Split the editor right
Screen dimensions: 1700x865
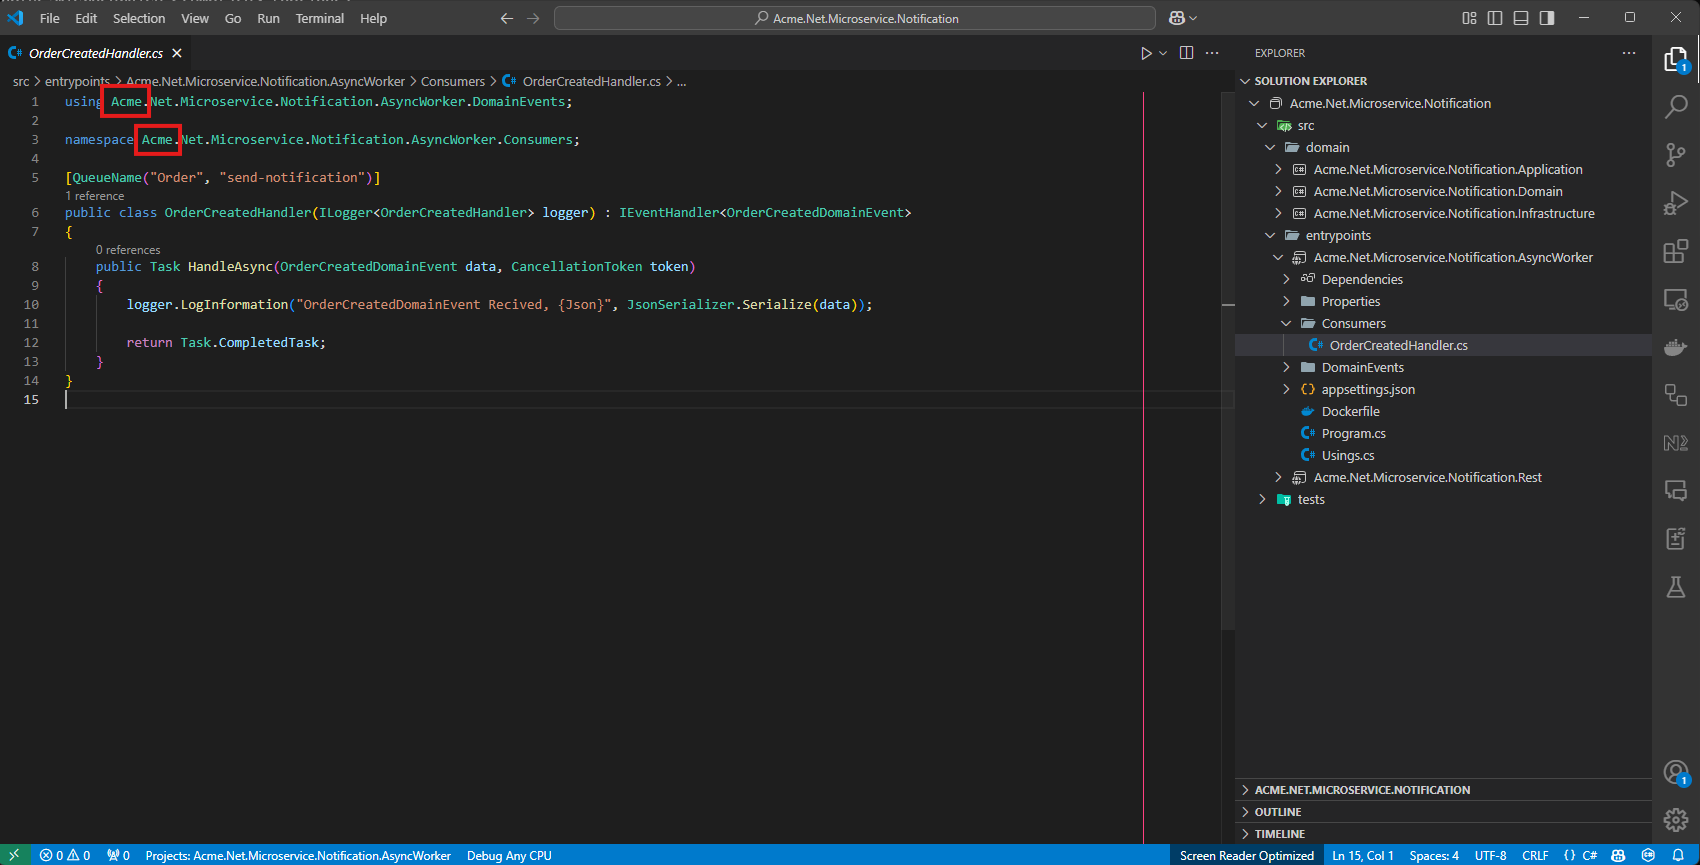[1186, 53]
